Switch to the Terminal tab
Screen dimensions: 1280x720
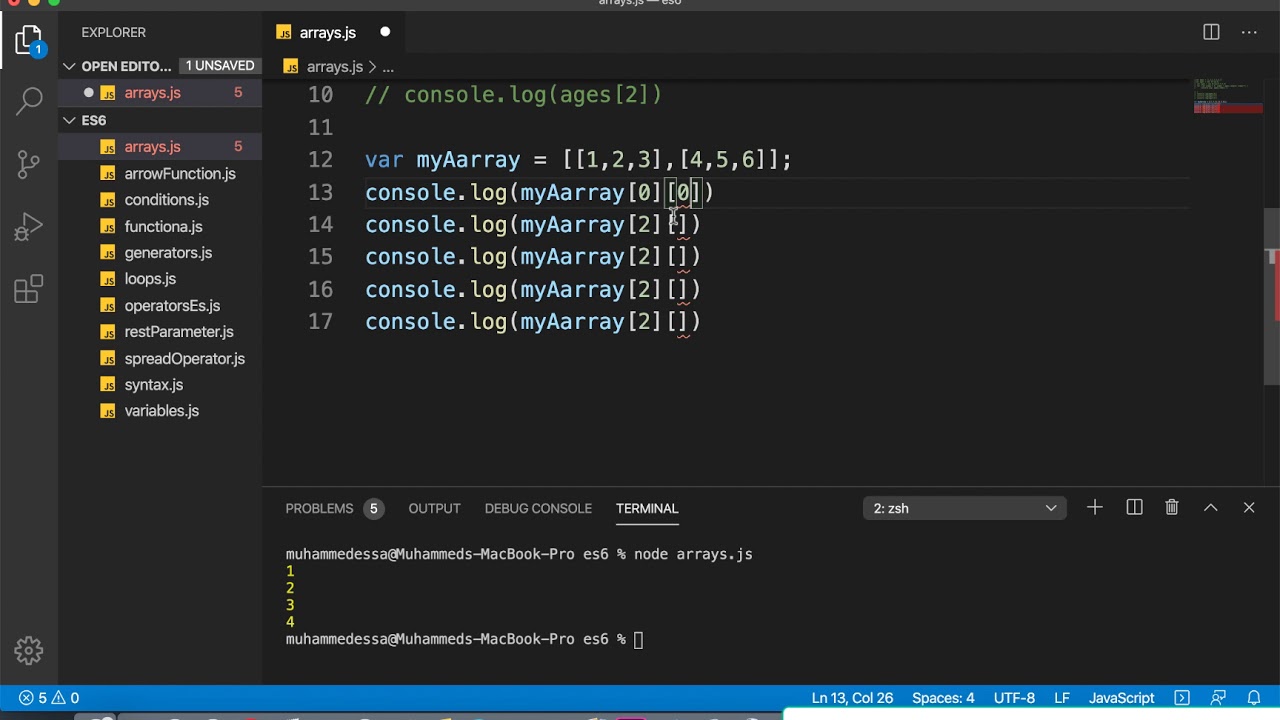(x=647, y=508)
